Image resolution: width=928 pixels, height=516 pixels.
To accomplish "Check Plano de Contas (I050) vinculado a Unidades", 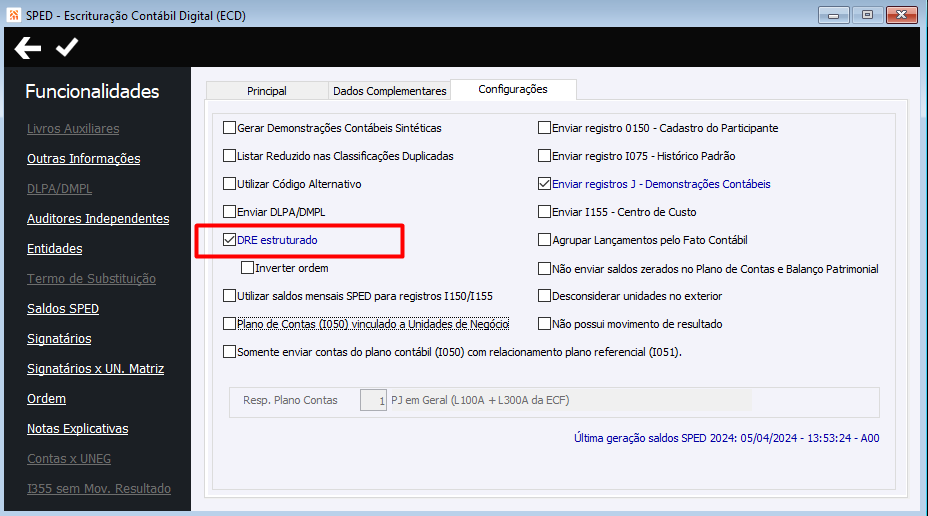I will [230, 324].
